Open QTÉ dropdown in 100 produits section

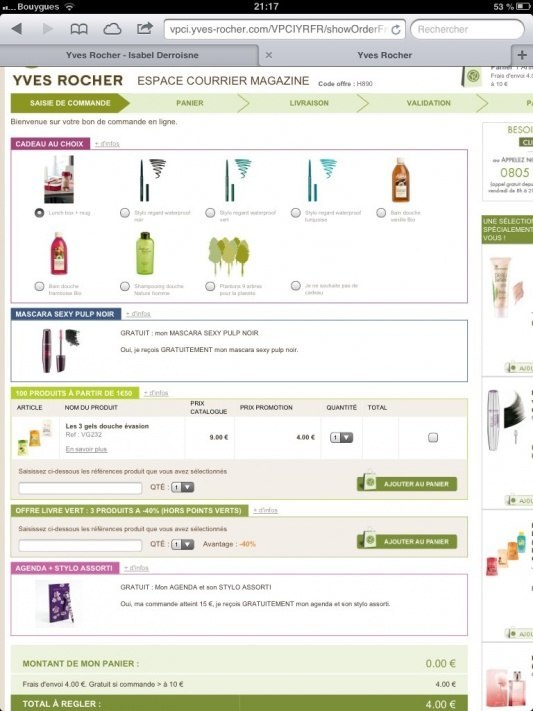click(x=182, y=487)
